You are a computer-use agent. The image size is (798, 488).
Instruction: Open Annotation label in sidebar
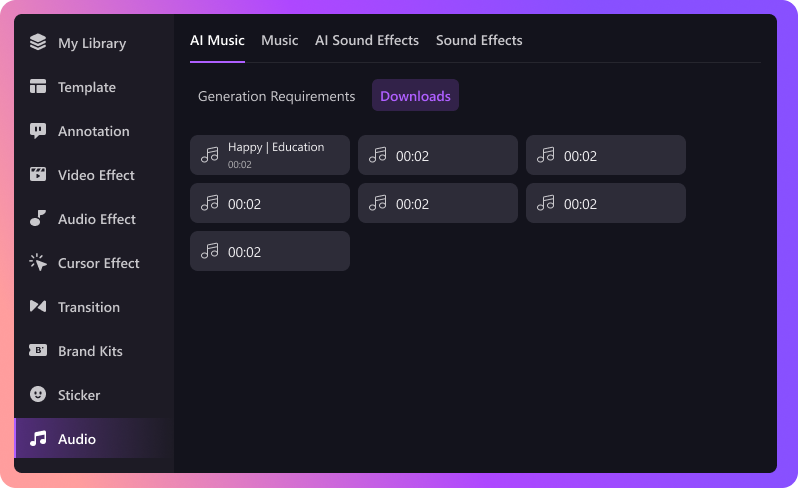point(94,131)
